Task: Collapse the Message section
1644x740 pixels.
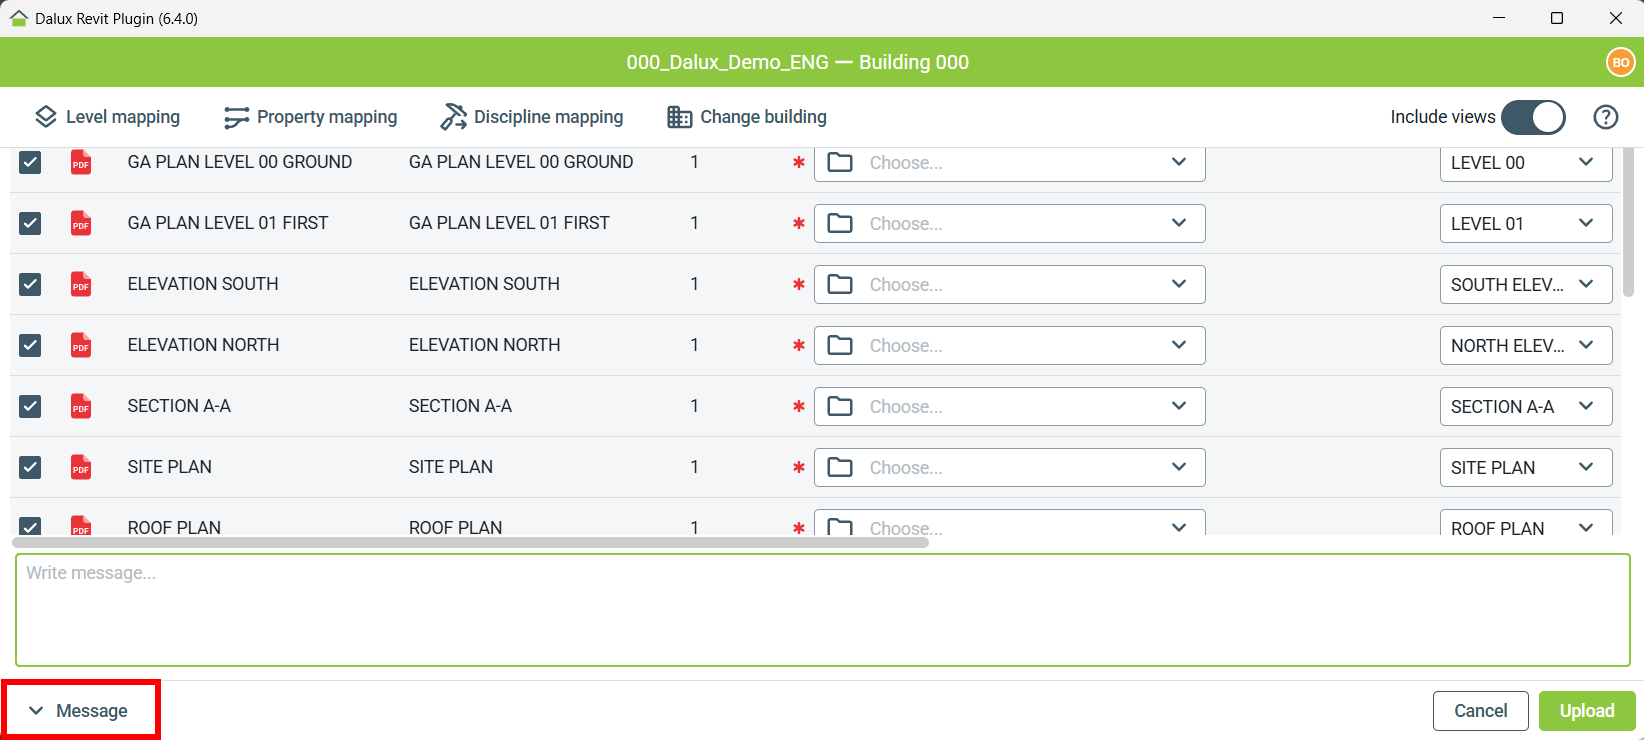Action: tap(80, 711)
